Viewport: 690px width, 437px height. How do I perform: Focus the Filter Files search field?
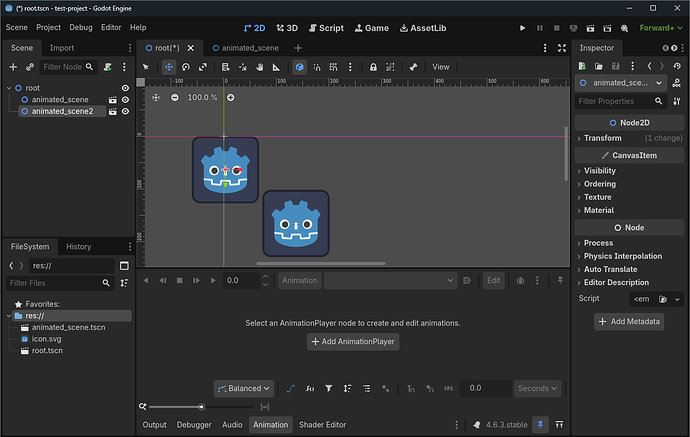click(60, 283)
